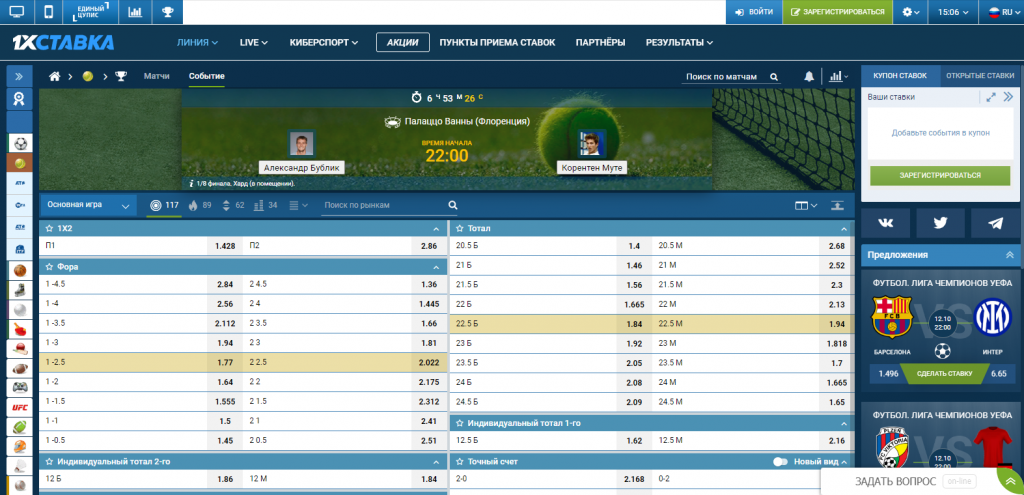Open the Twitter social link
Screen dimensions: 1024x495
[x=940, y=223]
